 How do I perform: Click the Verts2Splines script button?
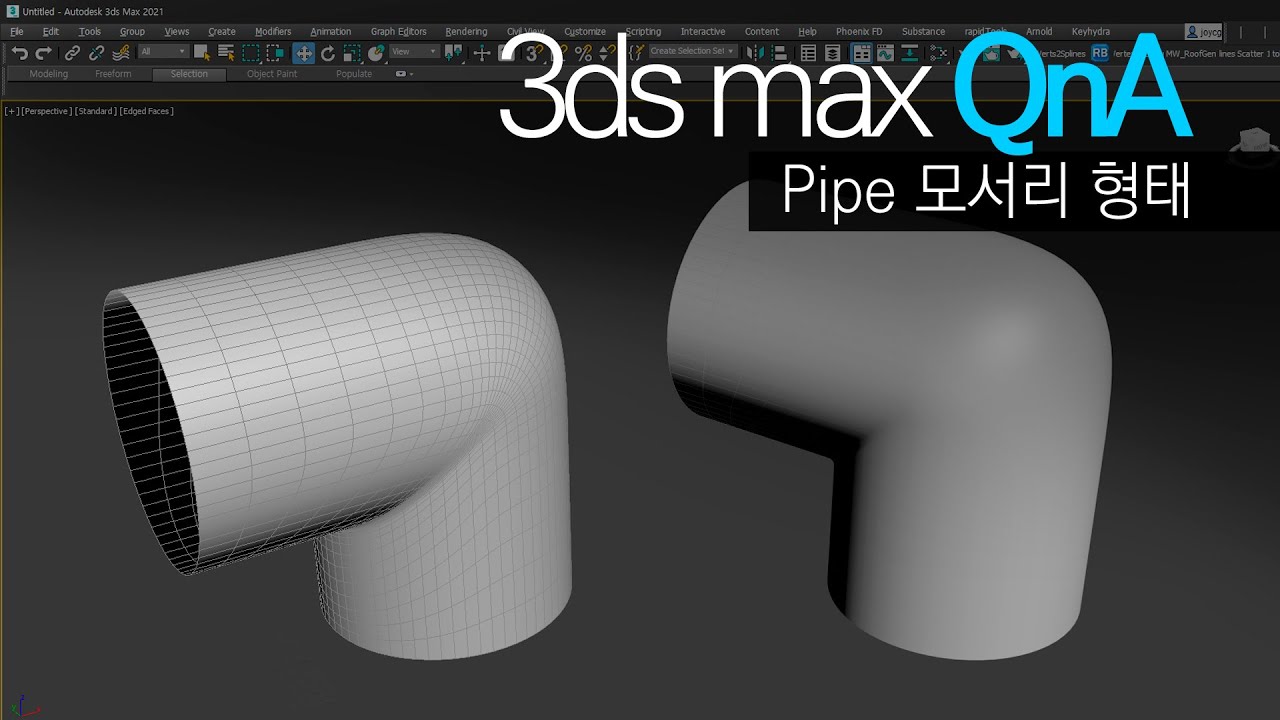pos(1060,52)
